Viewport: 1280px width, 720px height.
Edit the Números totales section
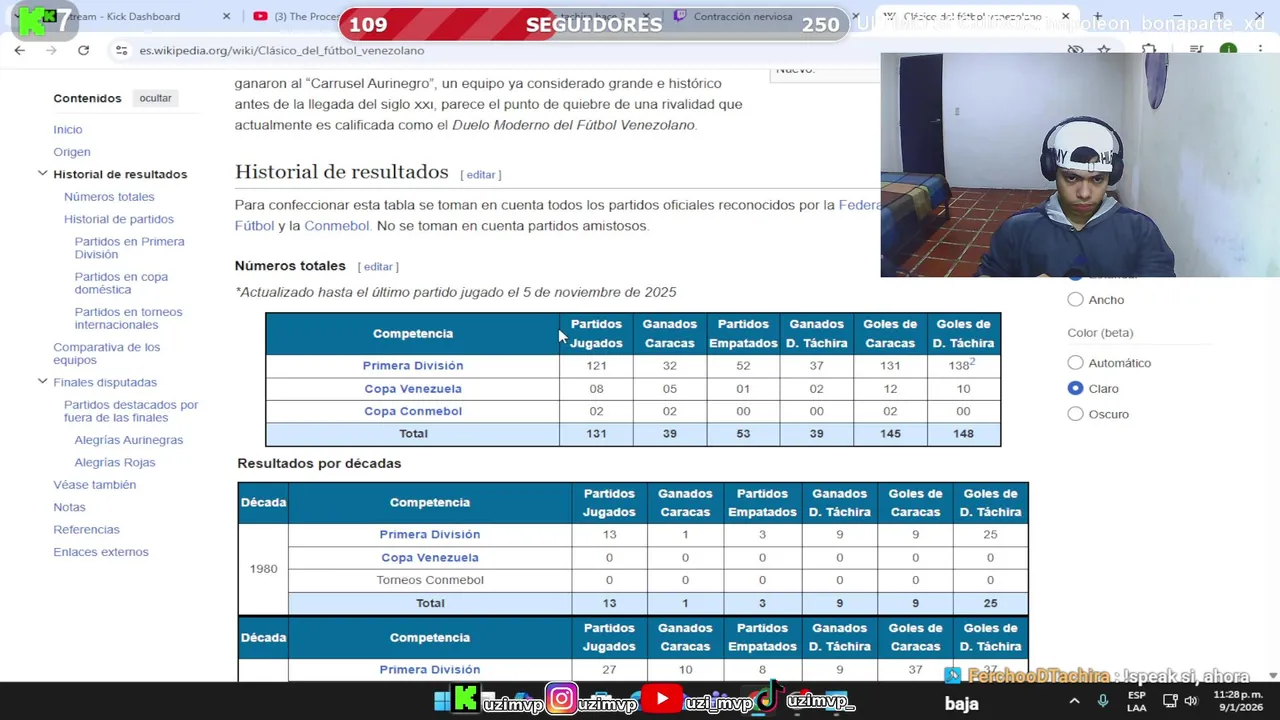[378, 267]
